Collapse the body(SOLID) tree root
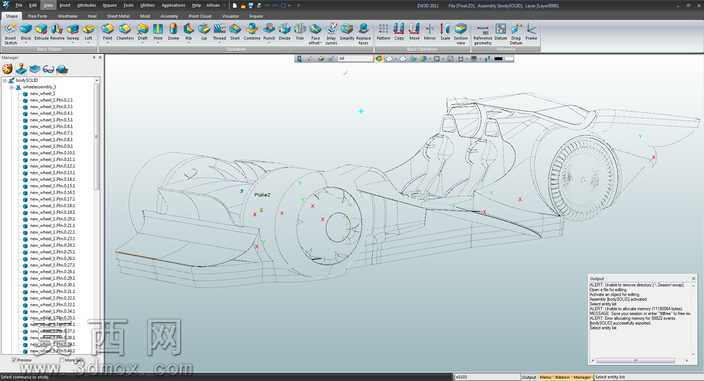Image resolution: width=704 pixels, height=381 pixels. coord(5,80)
